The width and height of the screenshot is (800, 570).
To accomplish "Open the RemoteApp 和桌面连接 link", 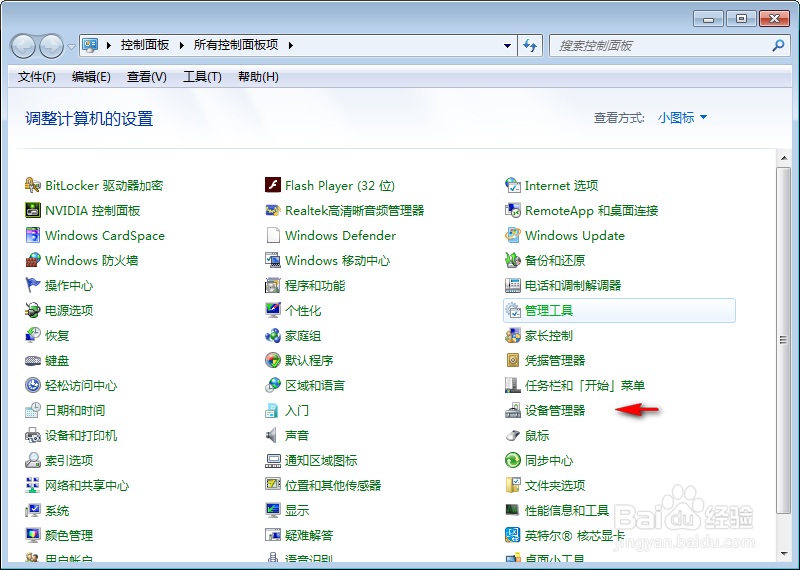I will point(592,210).
